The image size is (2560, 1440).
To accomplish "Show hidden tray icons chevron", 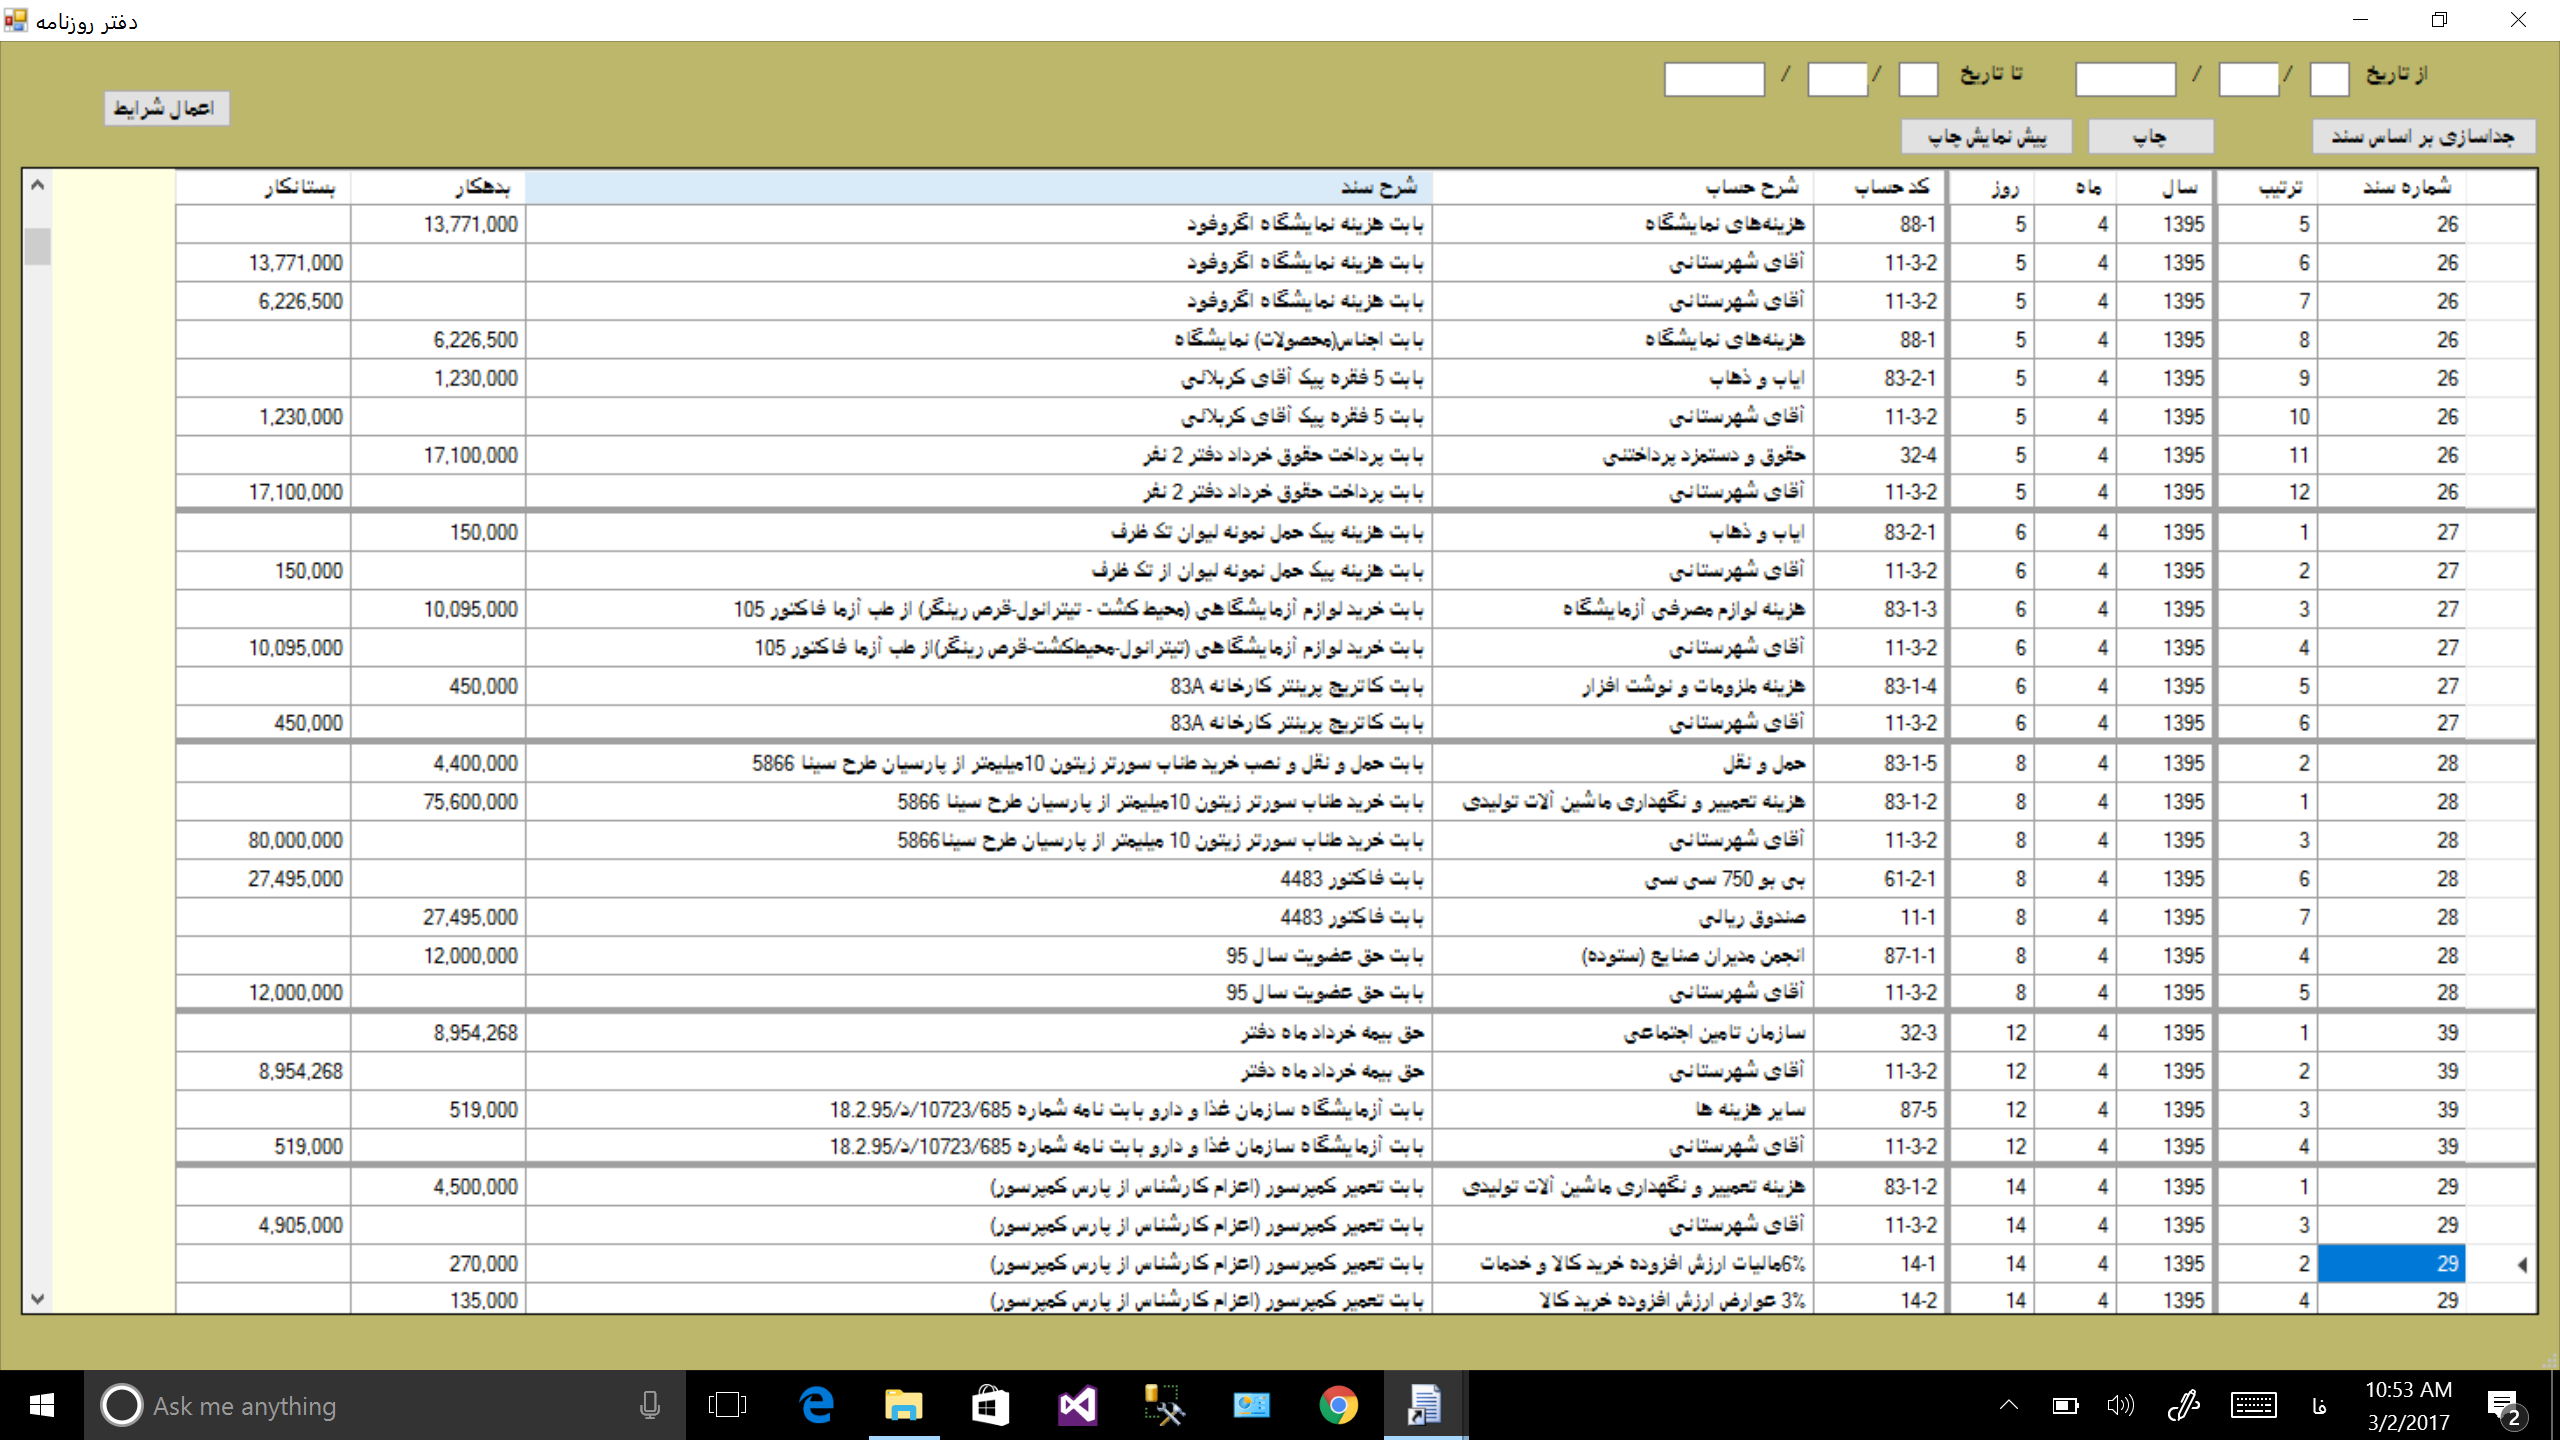I will 2008,1406.
